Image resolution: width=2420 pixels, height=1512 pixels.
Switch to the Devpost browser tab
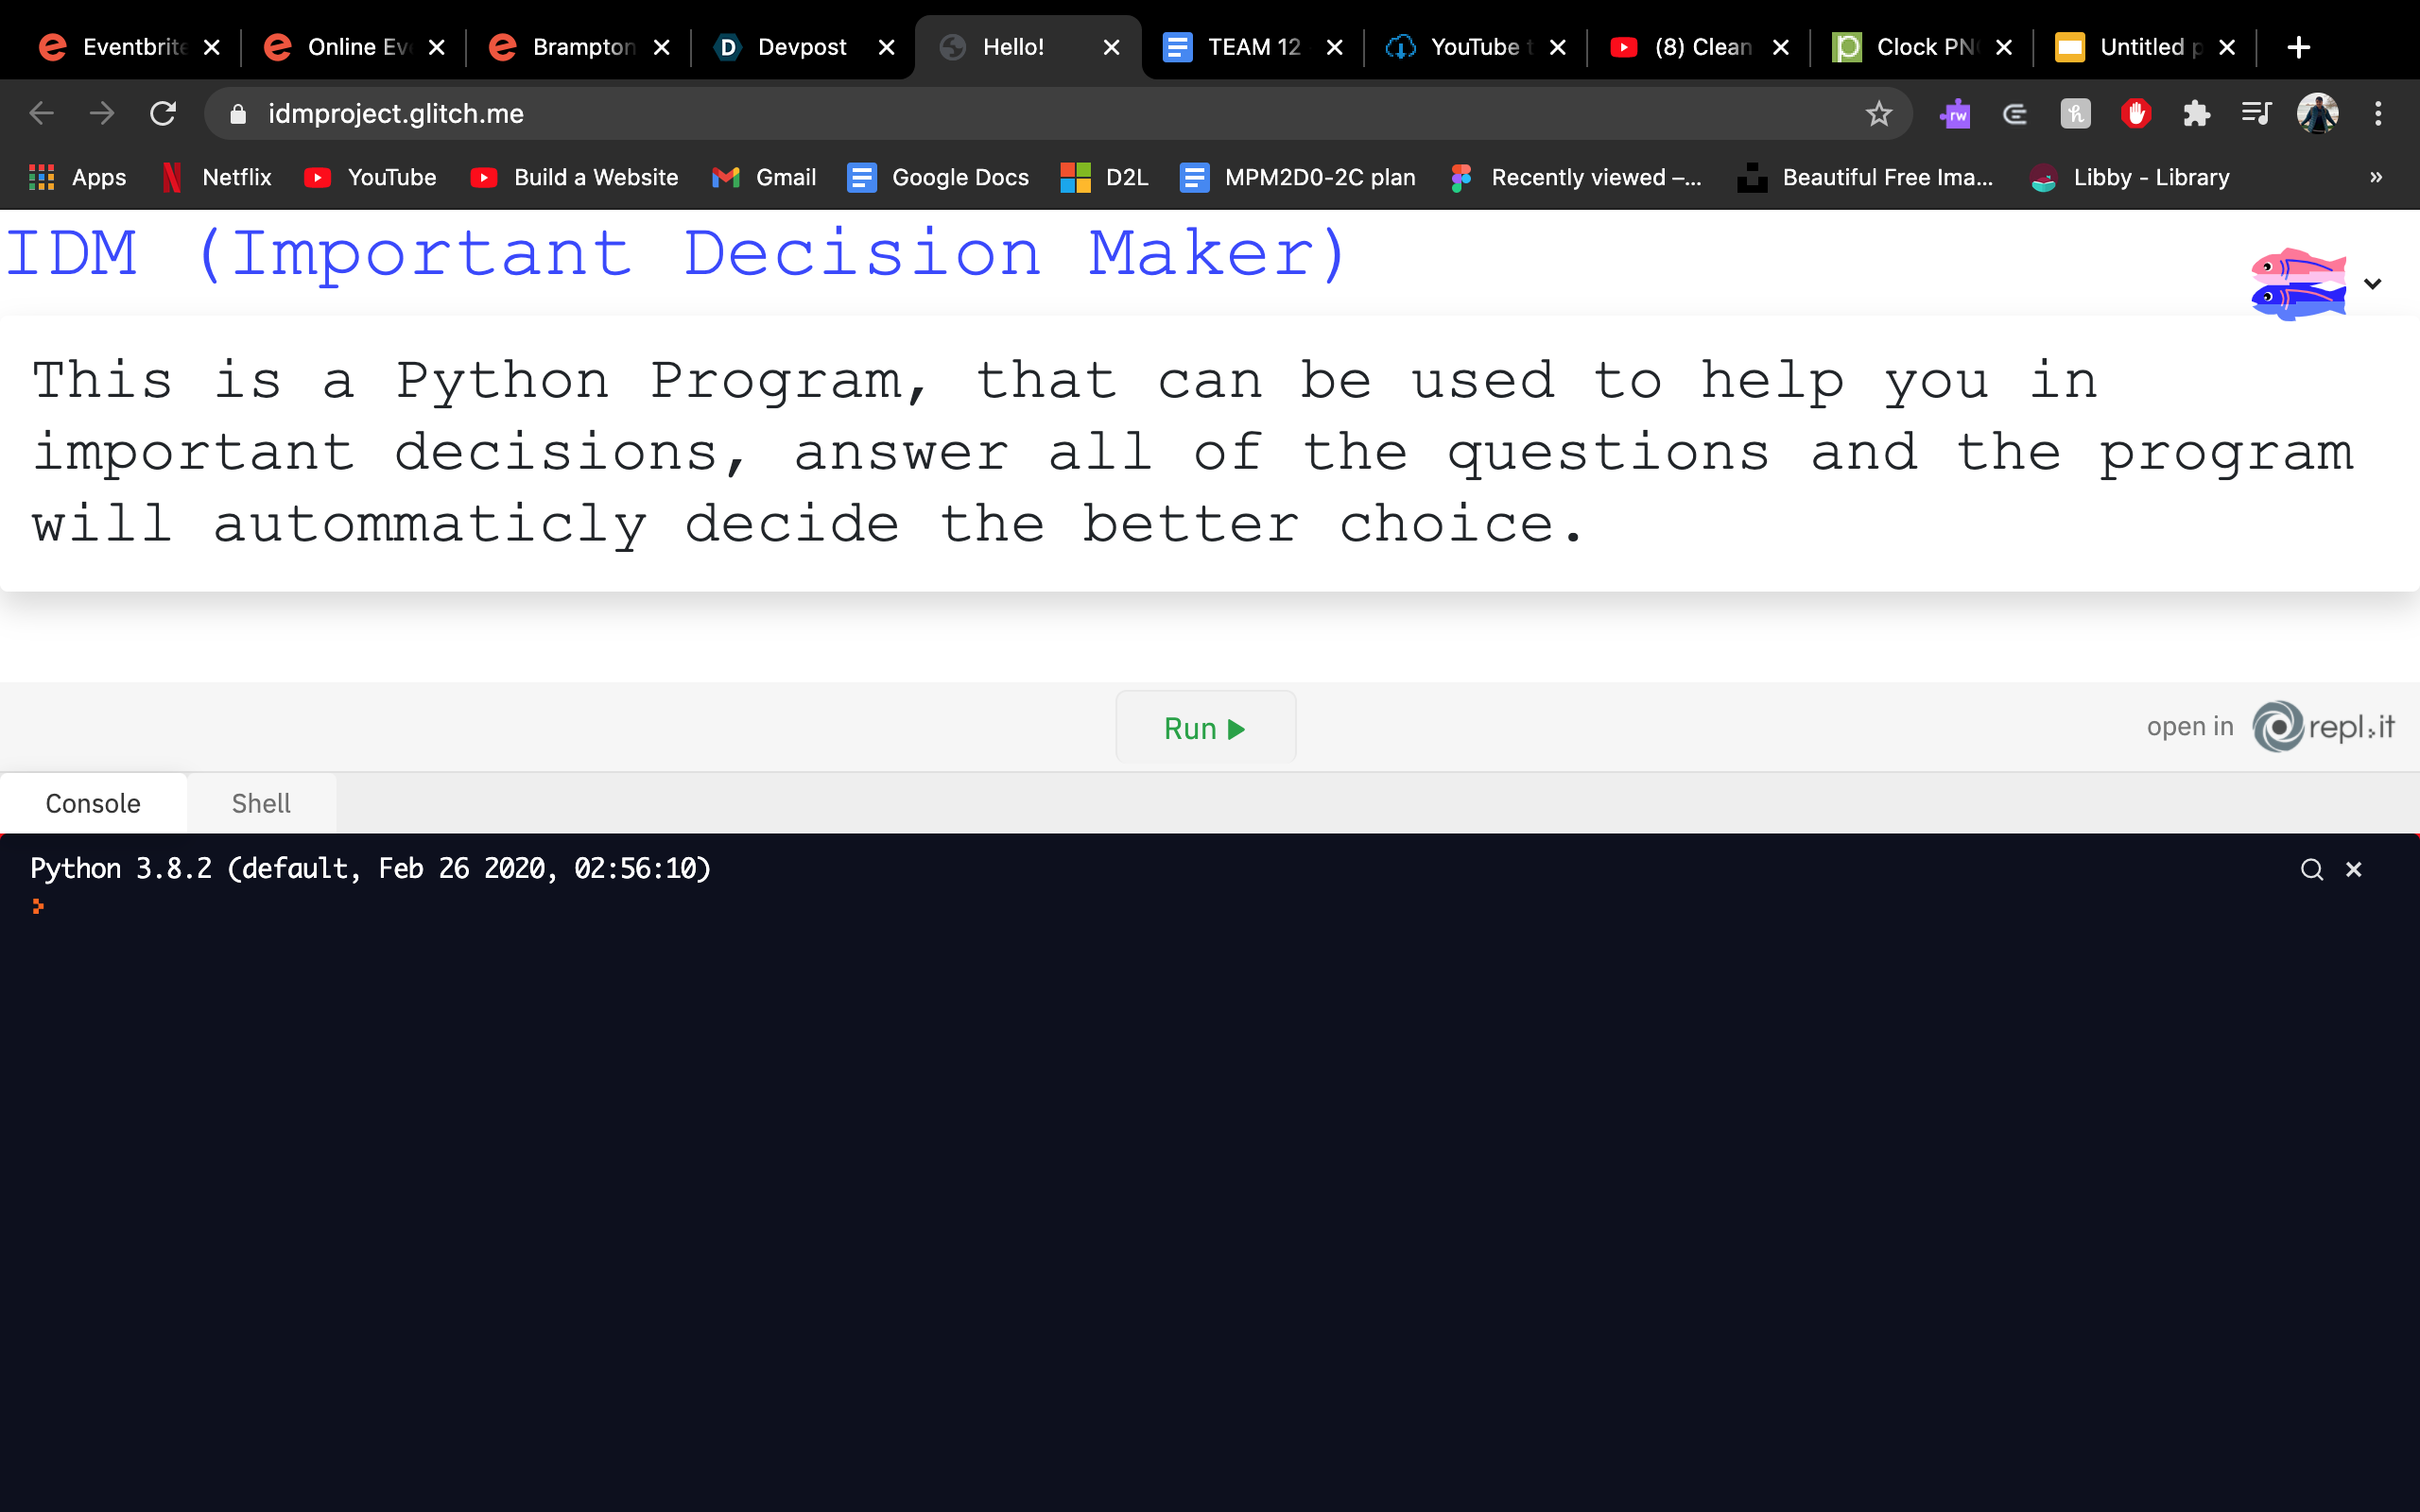pyautogui.click(x=800, y=47)
